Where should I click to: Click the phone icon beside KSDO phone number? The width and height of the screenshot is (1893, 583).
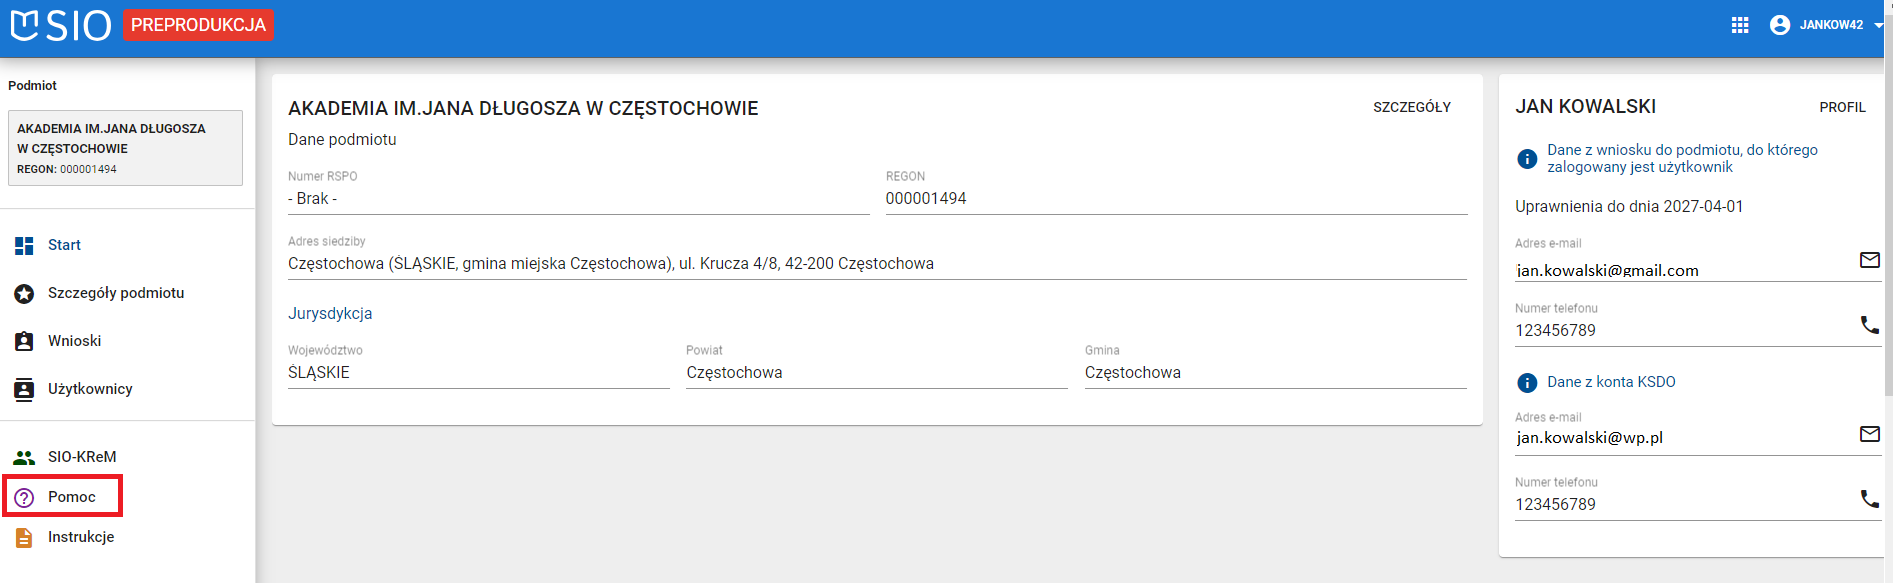point(1869,499)
